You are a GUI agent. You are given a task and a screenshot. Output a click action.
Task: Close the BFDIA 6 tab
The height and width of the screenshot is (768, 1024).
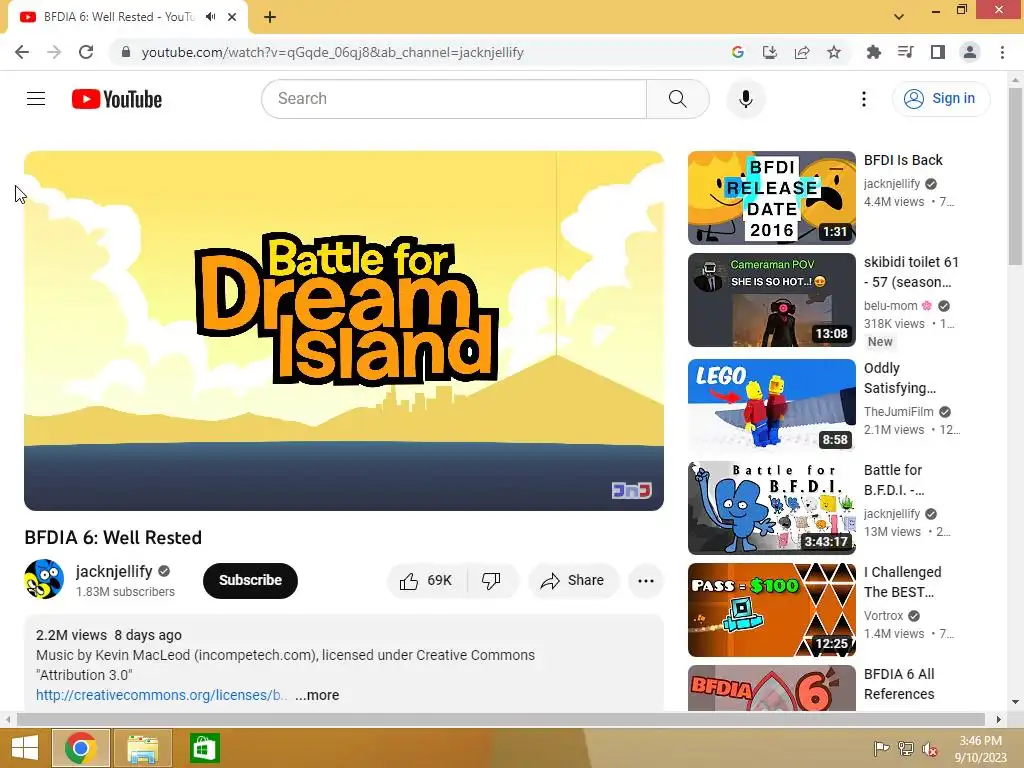click(232, 17)
